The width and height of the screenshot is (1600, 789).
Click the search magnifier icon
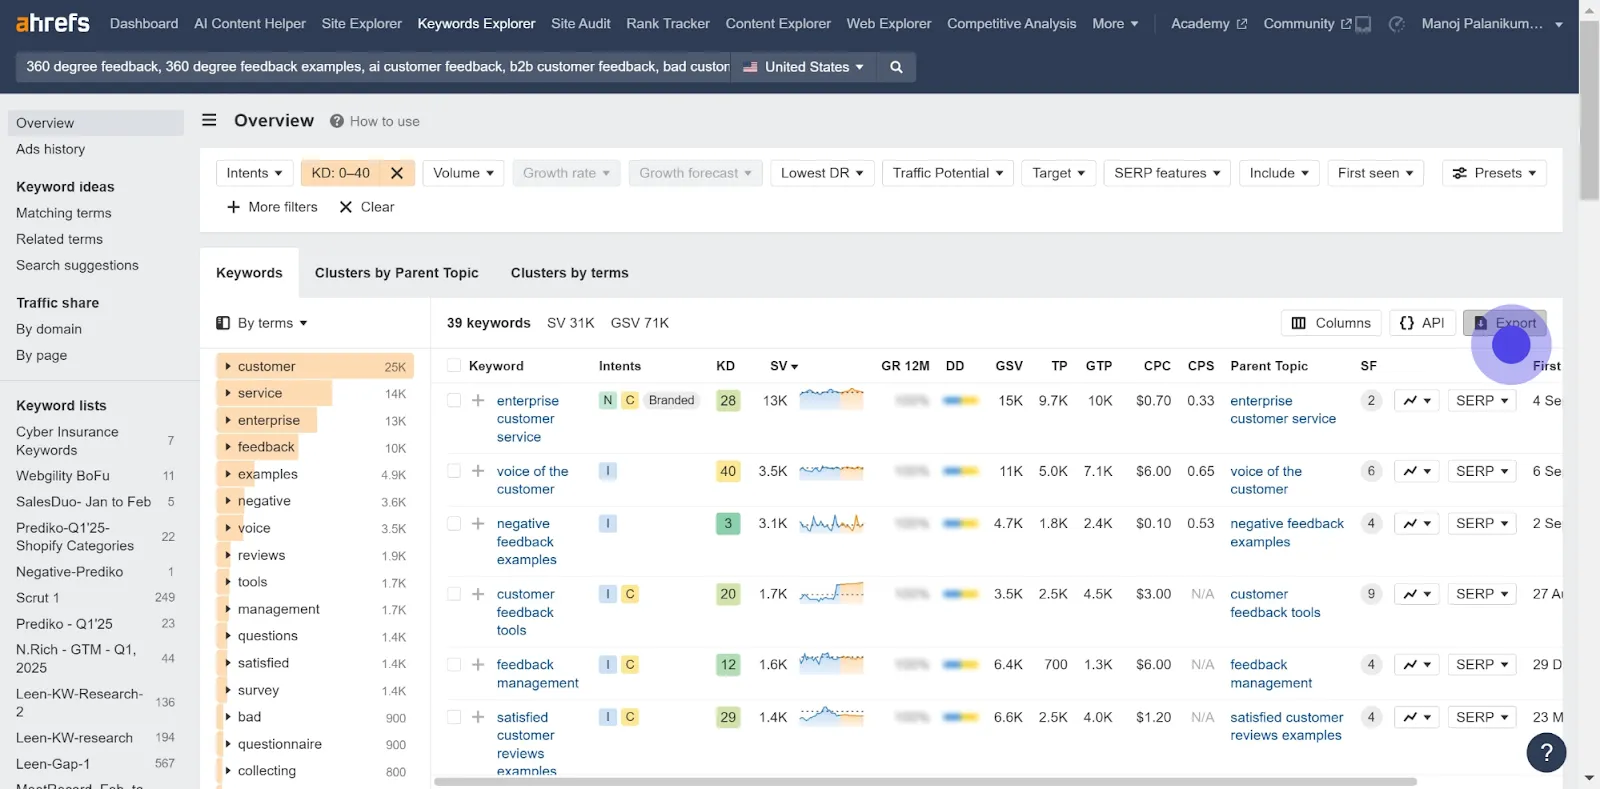[896, 67]
